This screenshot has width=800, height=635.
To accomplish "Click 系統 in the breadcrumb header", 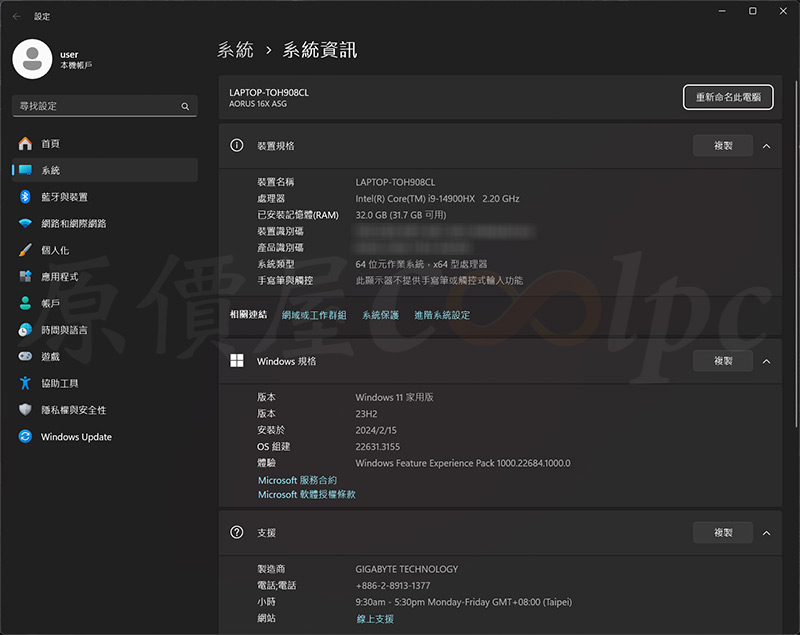I will coord(235,50).
